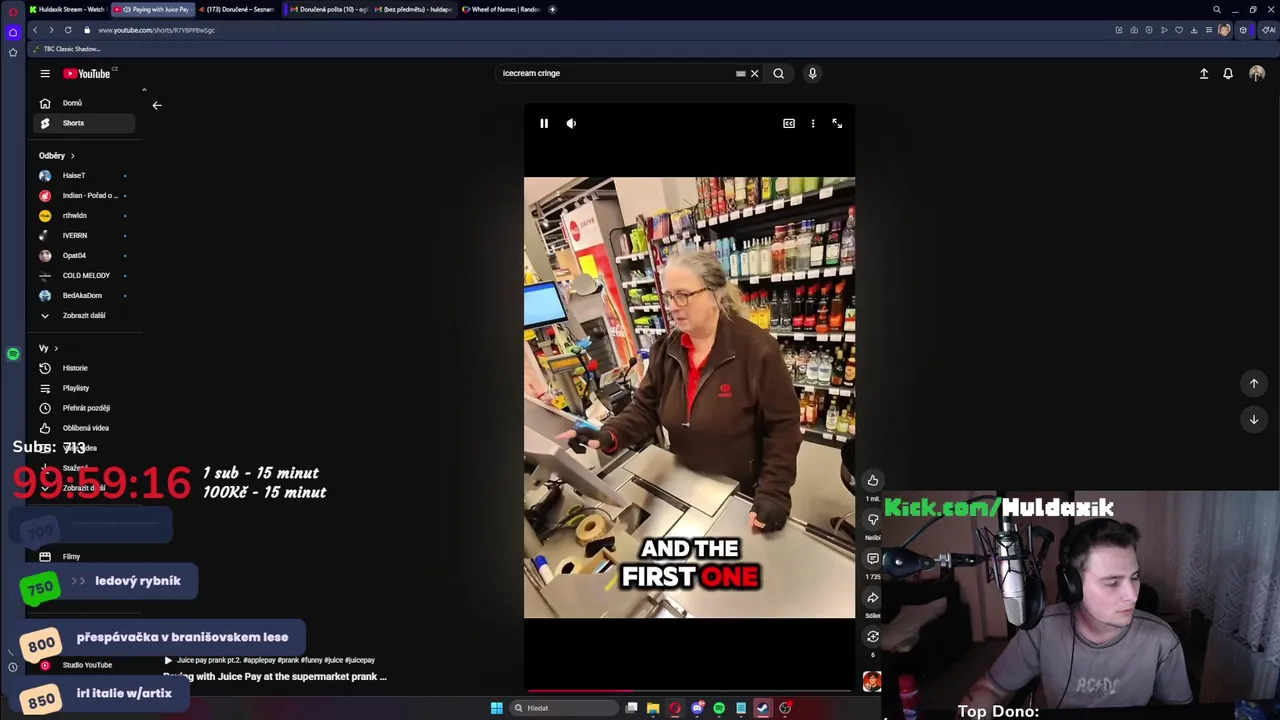Open the YouTube create upload icon
The height and width of the screenshot is (720, 1280).
point(1204,73)
